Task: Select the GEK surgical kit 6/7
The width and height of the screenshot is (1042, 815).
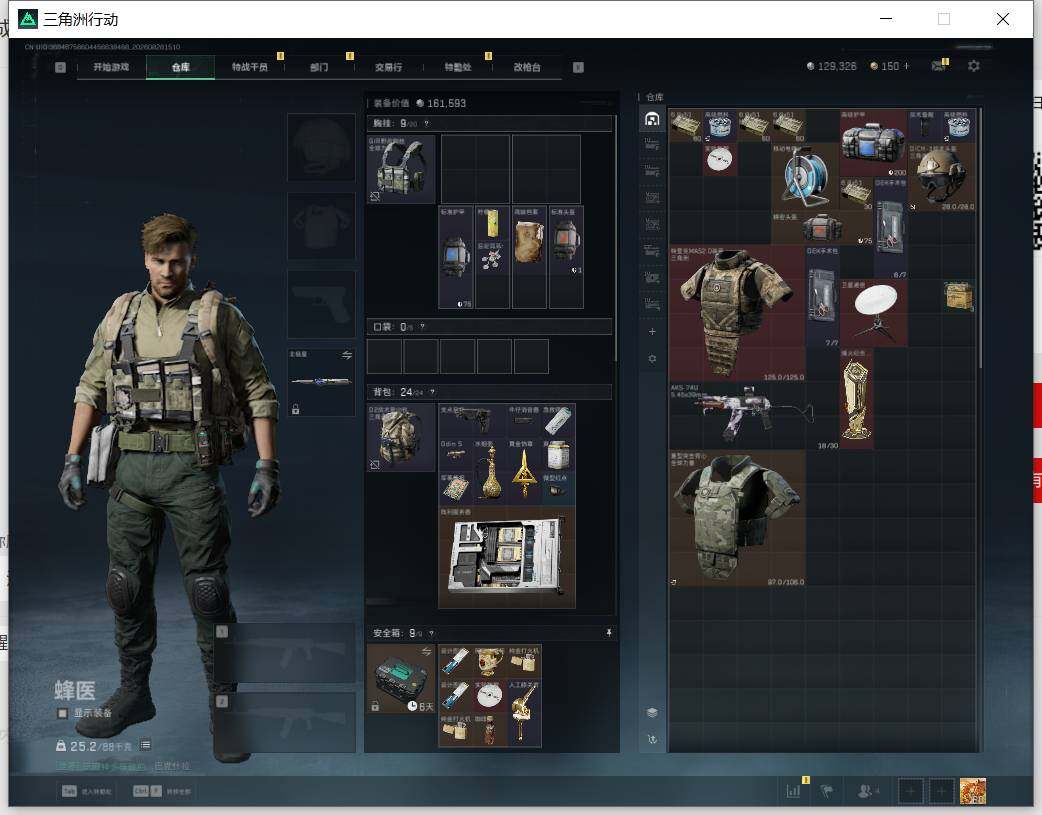Action: (x=890, y=228)
